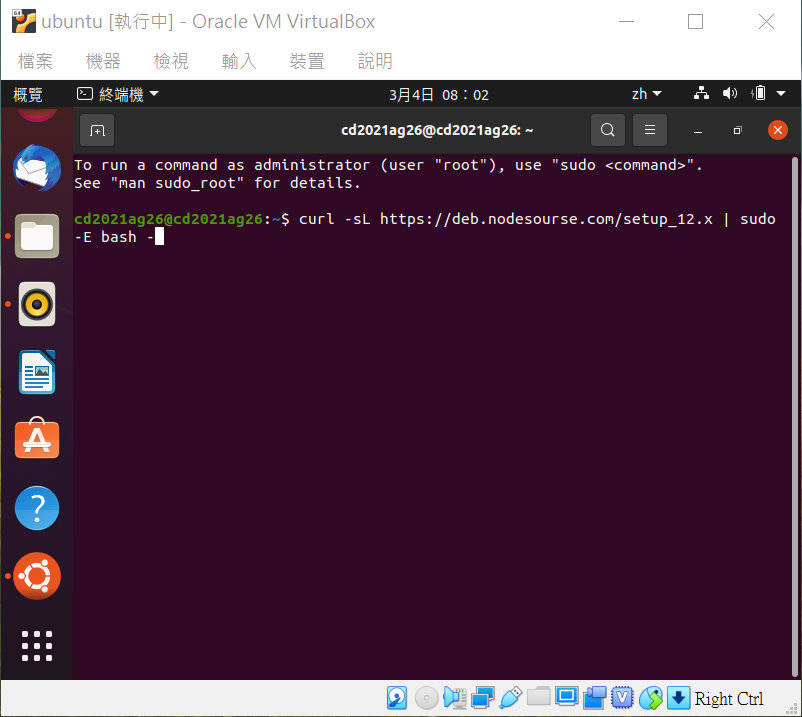The width and height of the screenshot is (802, 717).
Task: Open the Help question mark icon
Action: [x=37, y=508]
